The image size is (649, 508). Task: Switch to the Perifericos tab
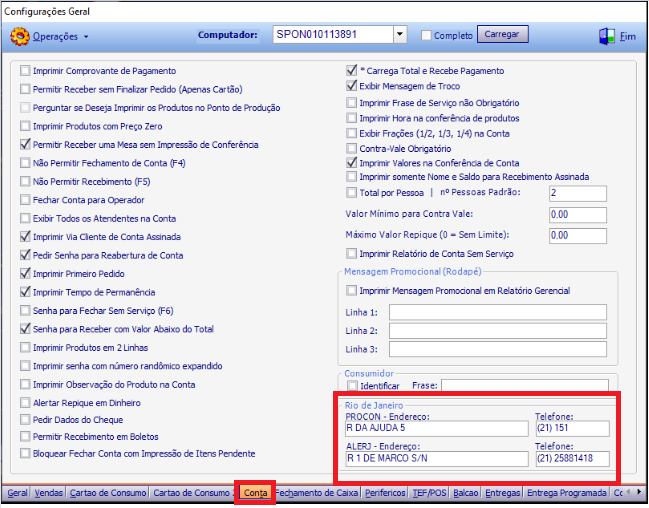pos(385,493)
